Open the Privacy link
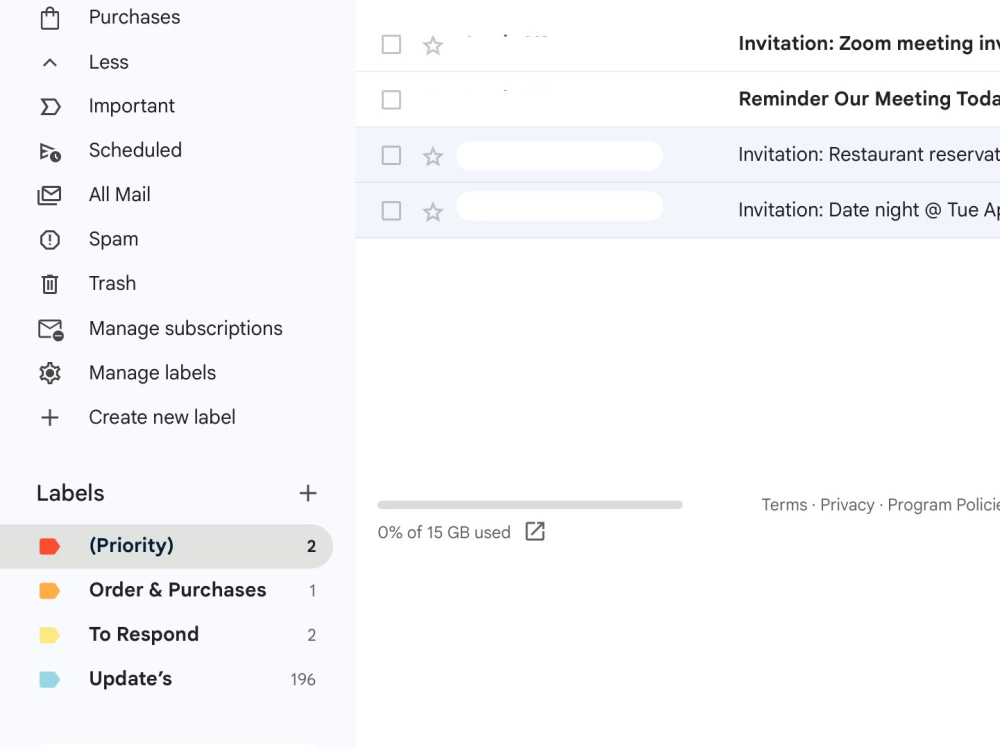Viewport: 1000px width, 749px height. pyautogui.click(x=847, y=505)
